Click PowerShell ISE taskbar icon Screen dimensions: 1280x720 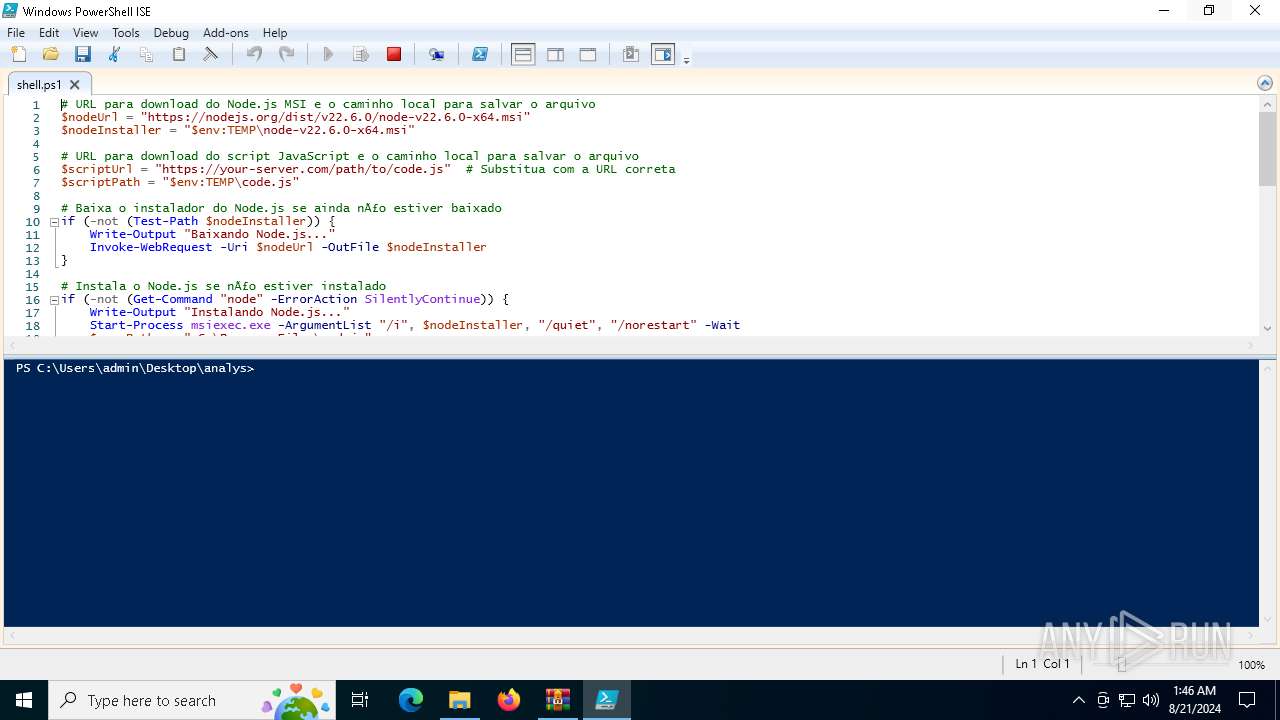pos(607,700)
